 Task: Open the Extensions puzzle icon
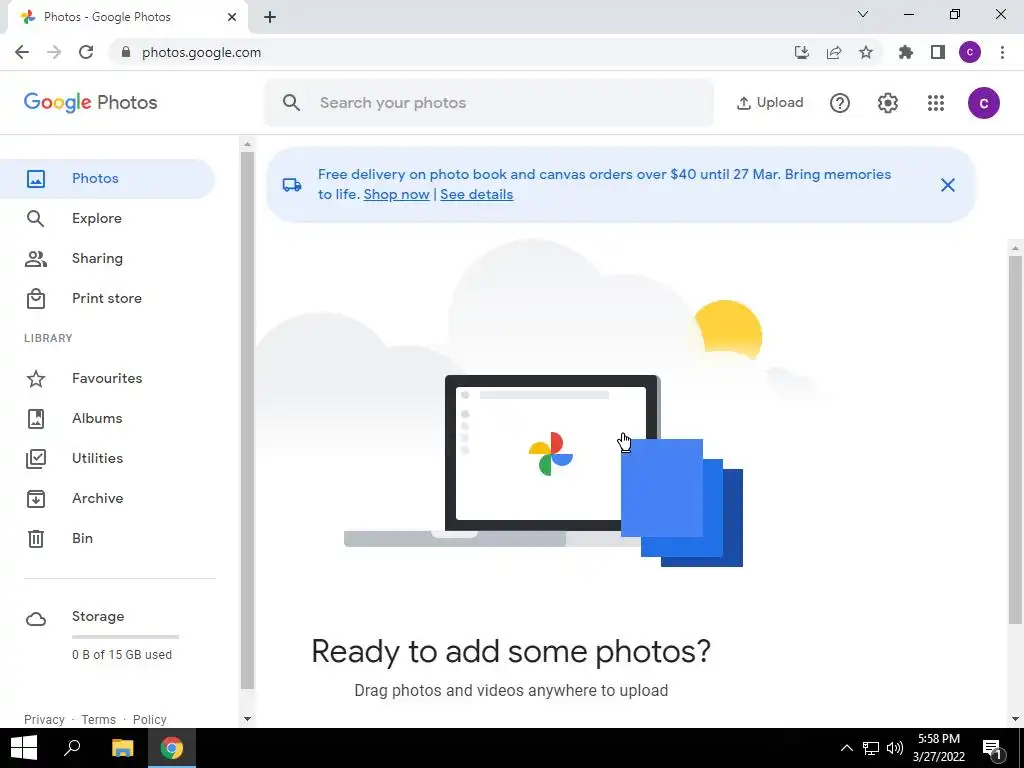tap(906, 52)
